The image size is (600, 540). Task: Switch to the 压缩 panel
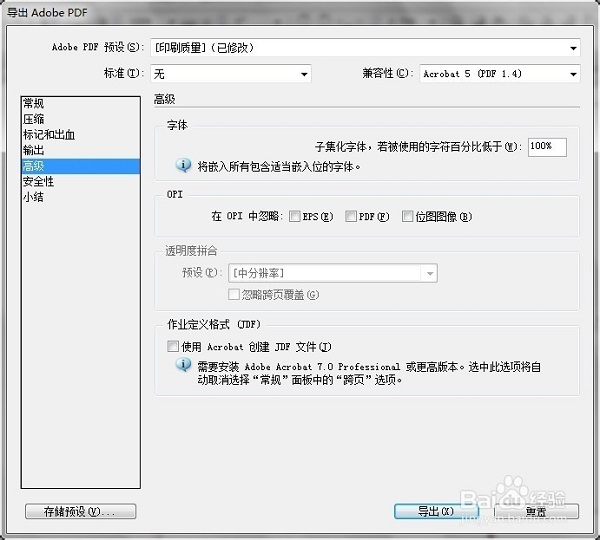(x=34, y=119)
